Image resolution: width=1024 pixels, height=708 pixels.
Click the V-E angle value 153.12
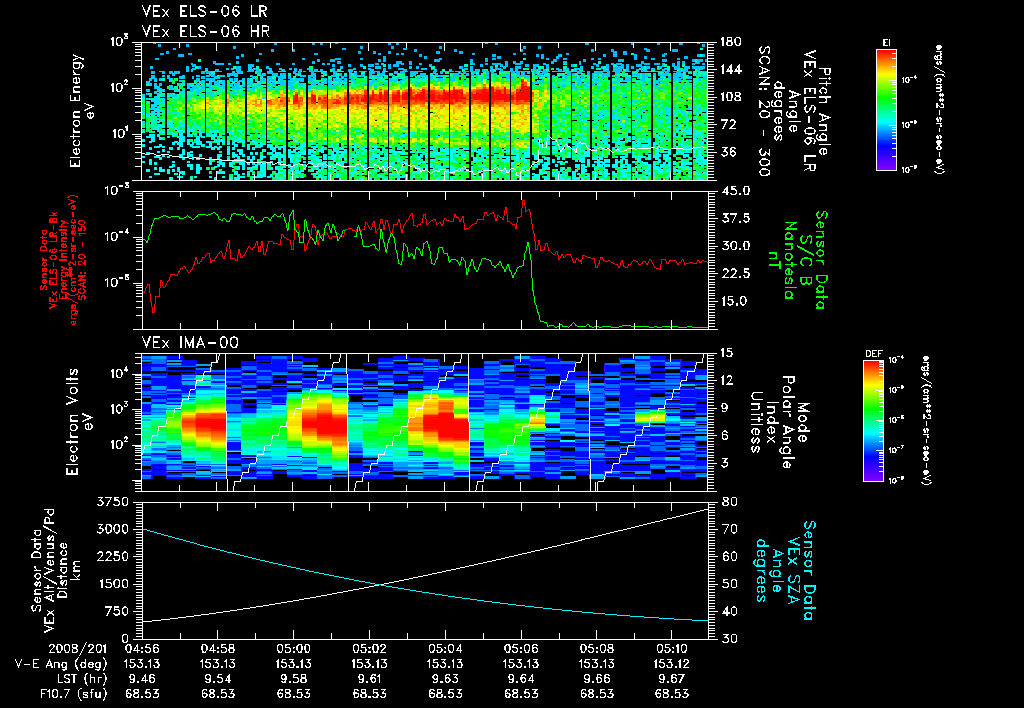pyautogui.click(x=671, y=664)
